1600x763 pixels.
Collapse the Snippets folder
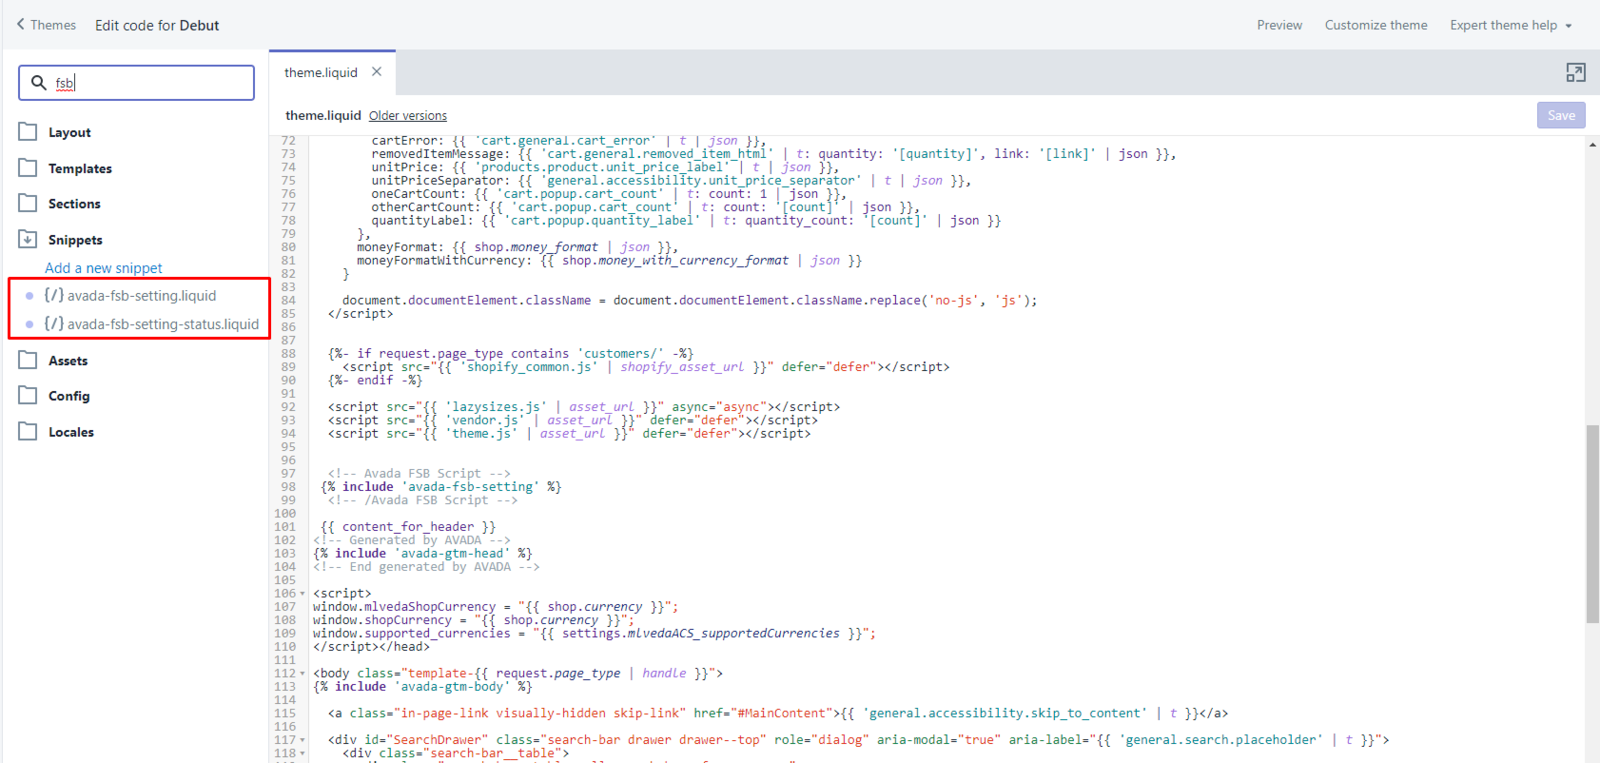(x=75, y=240)
